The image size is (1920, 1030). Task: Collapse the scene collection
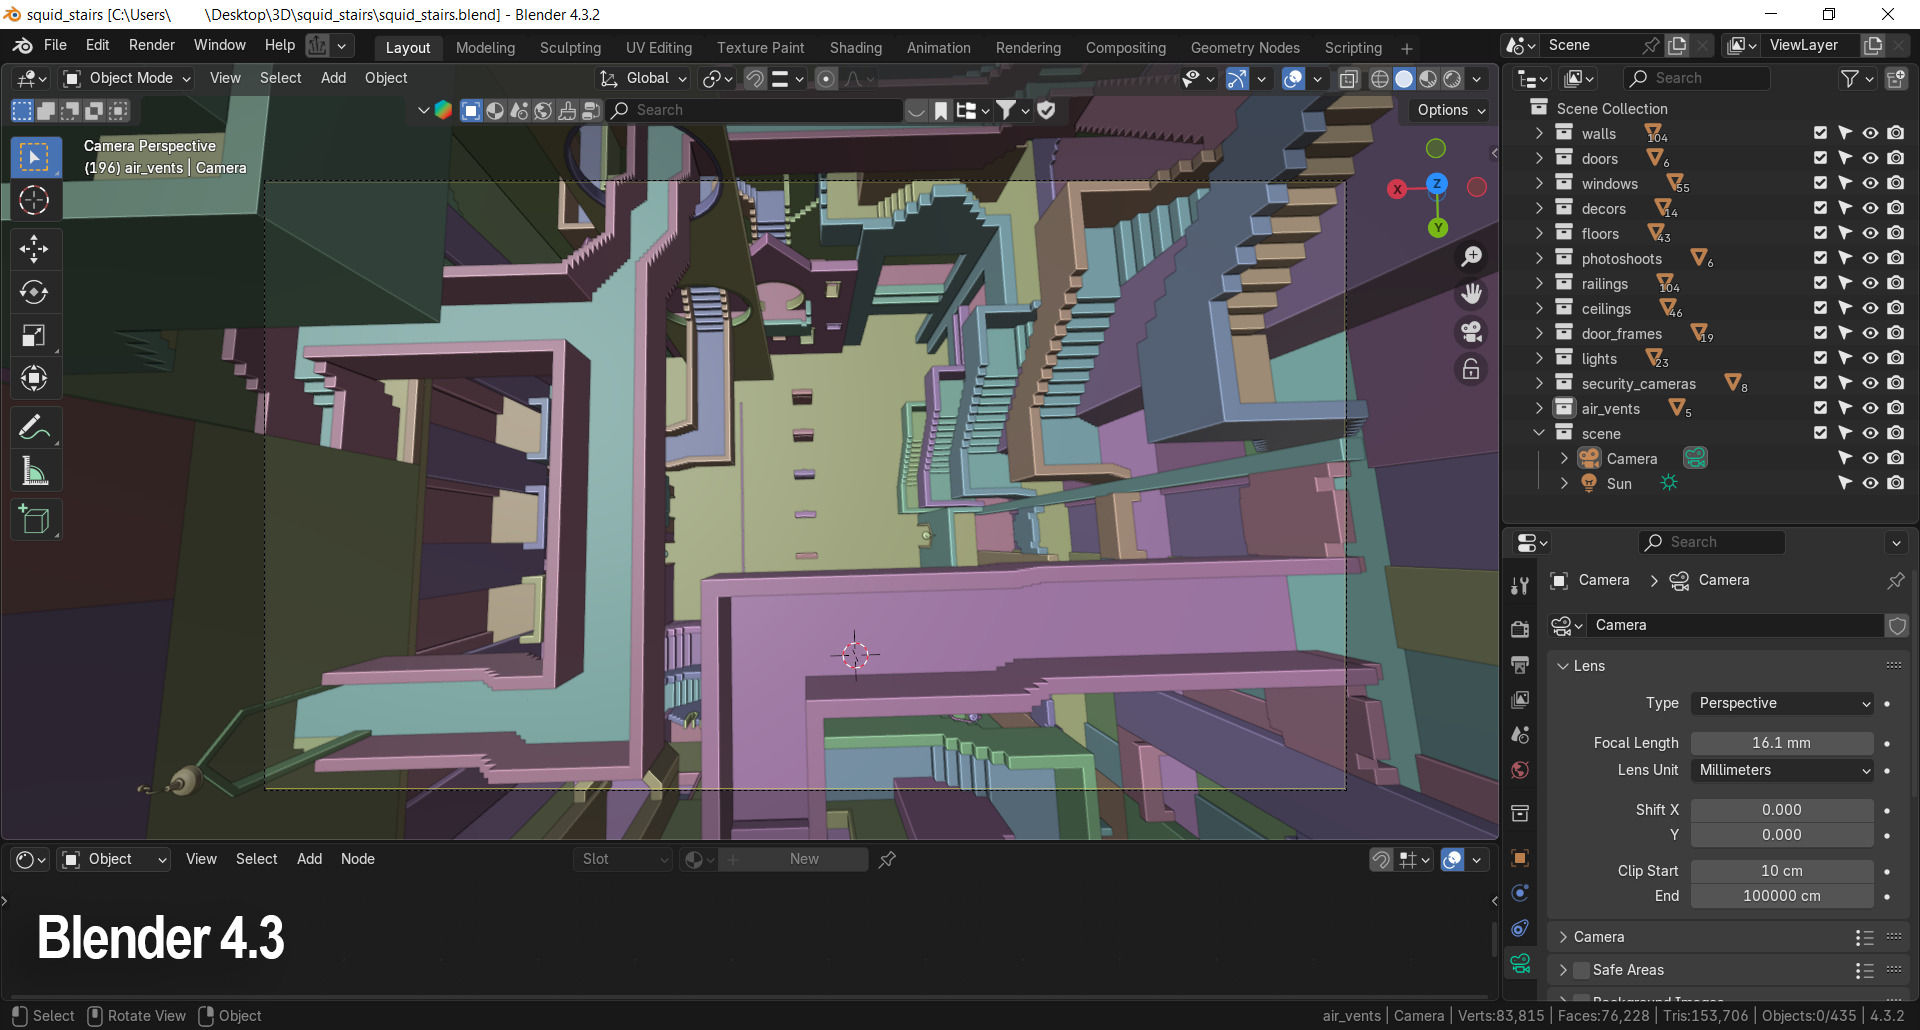(1539, 433)
